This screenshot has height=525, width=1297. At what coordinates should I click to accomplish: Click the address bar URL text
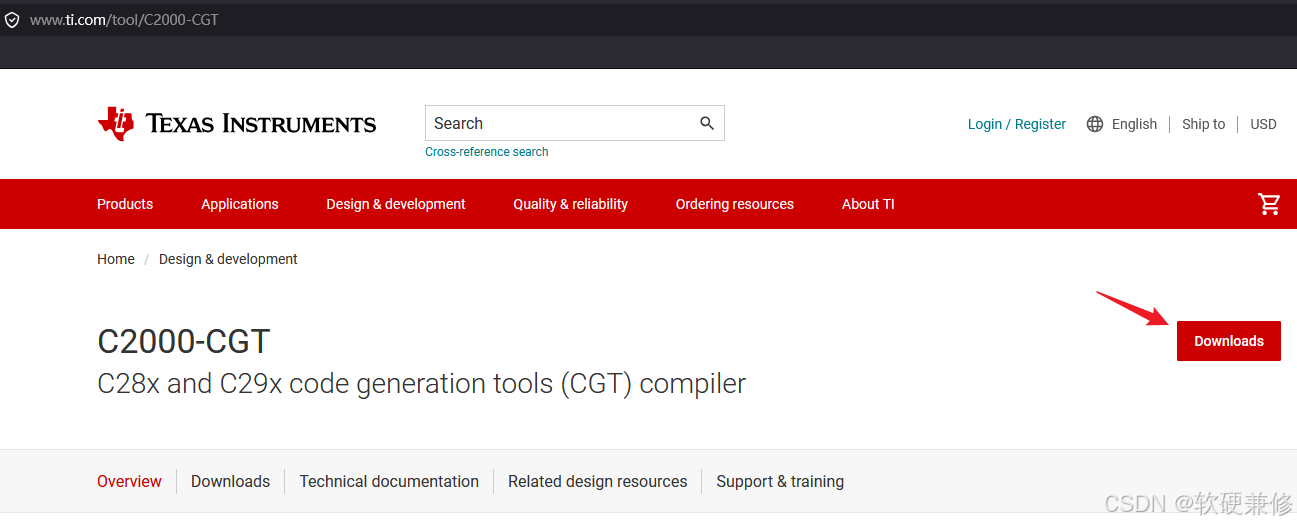124,20
